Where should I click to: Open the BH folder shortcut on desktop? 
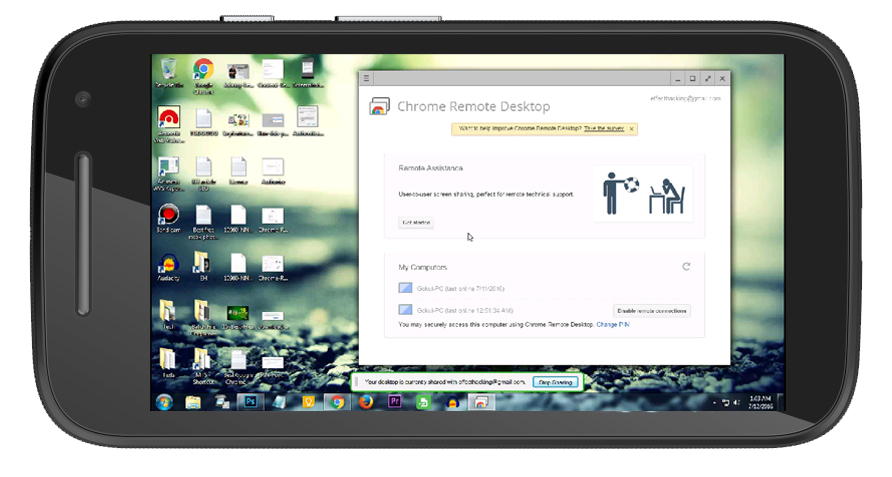(203, 267)
